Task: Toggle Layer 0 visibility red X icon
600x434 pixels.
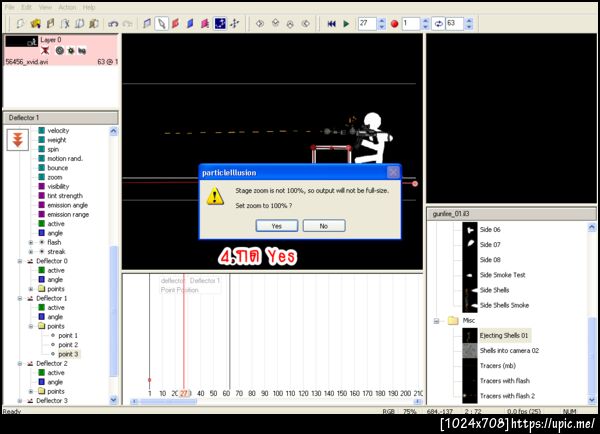Action: pyautogui.click(x=45, y=51)
